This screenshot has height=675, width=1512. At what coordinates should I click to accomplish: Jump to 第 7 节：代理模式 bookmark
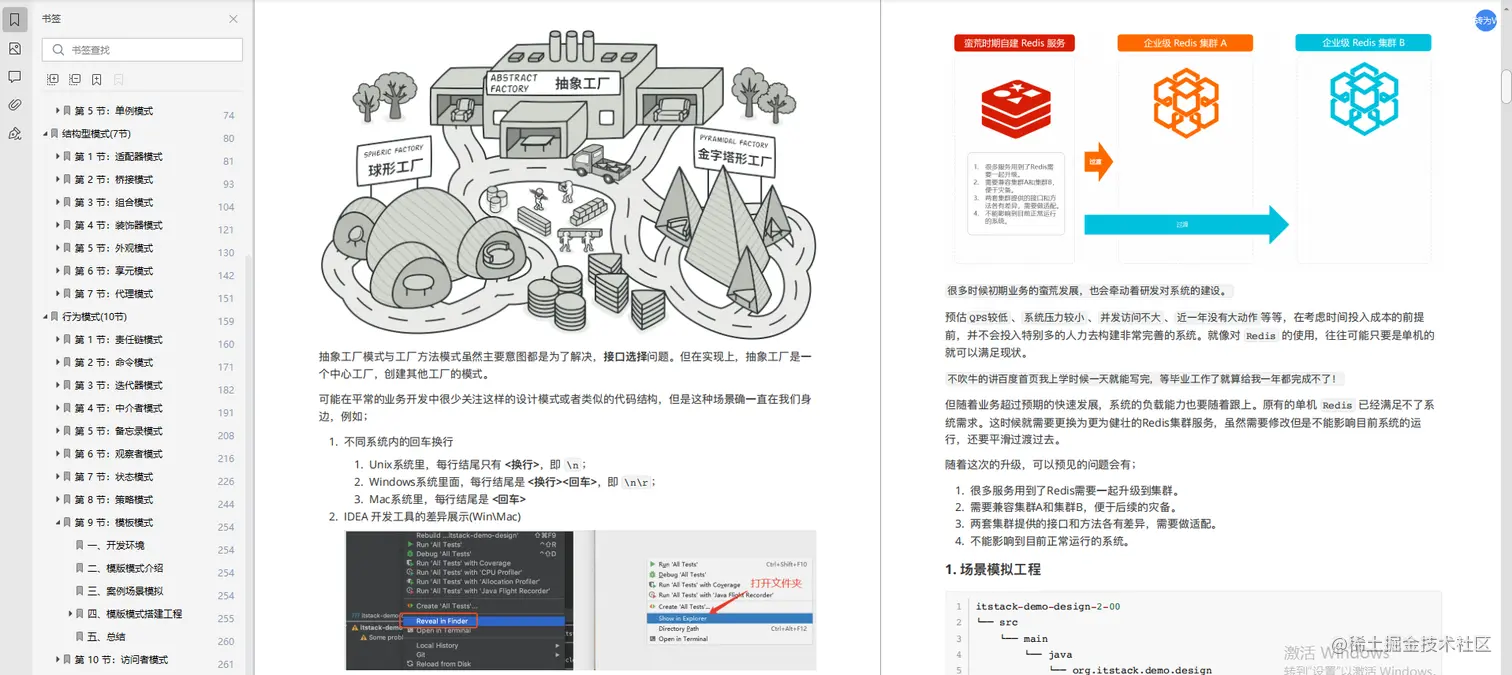[113, 293]
